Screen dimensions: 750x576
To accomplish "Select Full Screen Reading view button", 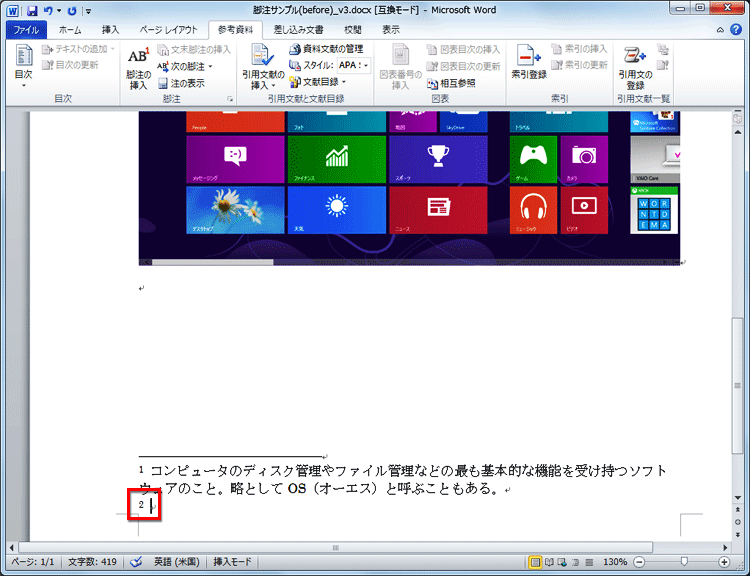I will [550, 562].
